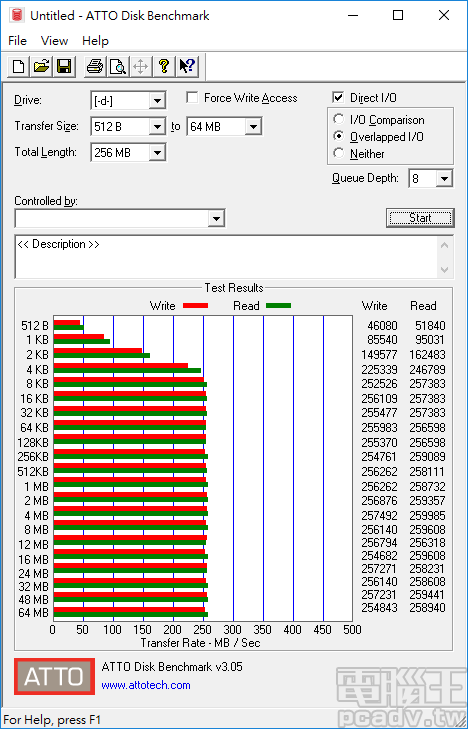468x729 pixels.
Task: Open the www.attotech.com link
Action: (146, 685)
